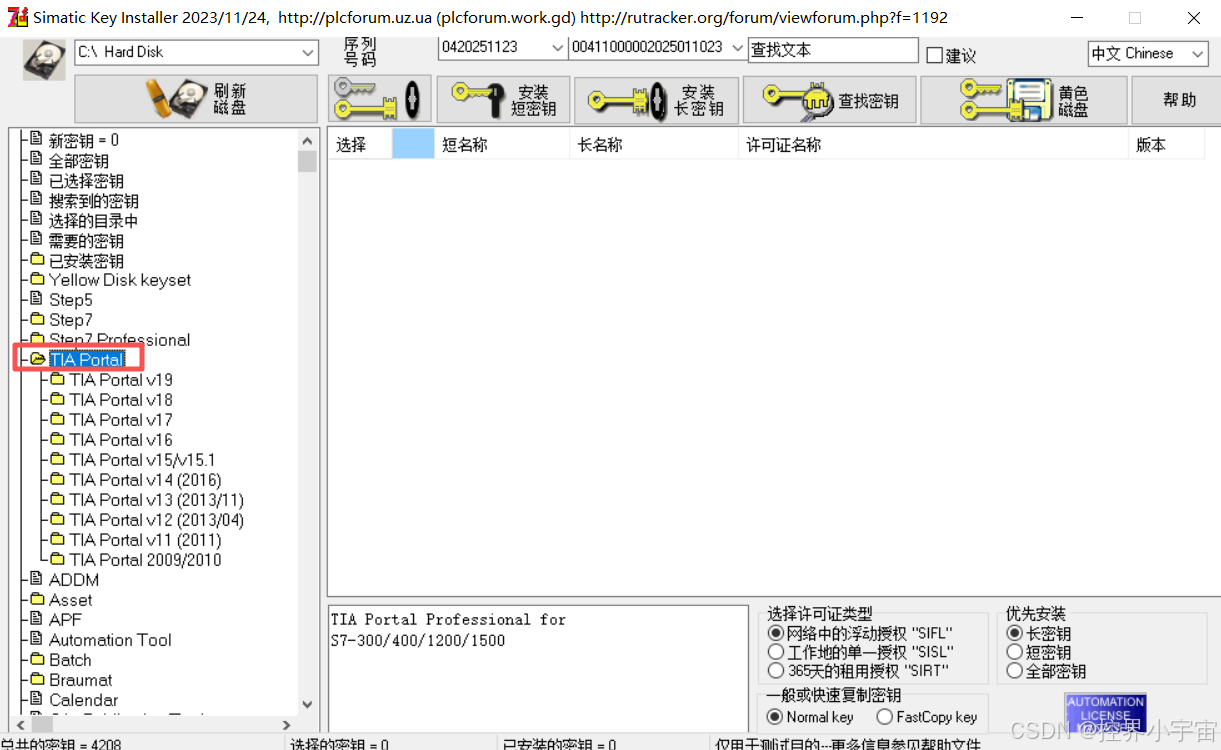Click the open folder icon of TIA Portal

pyautogui.click(x=37, y=359)
